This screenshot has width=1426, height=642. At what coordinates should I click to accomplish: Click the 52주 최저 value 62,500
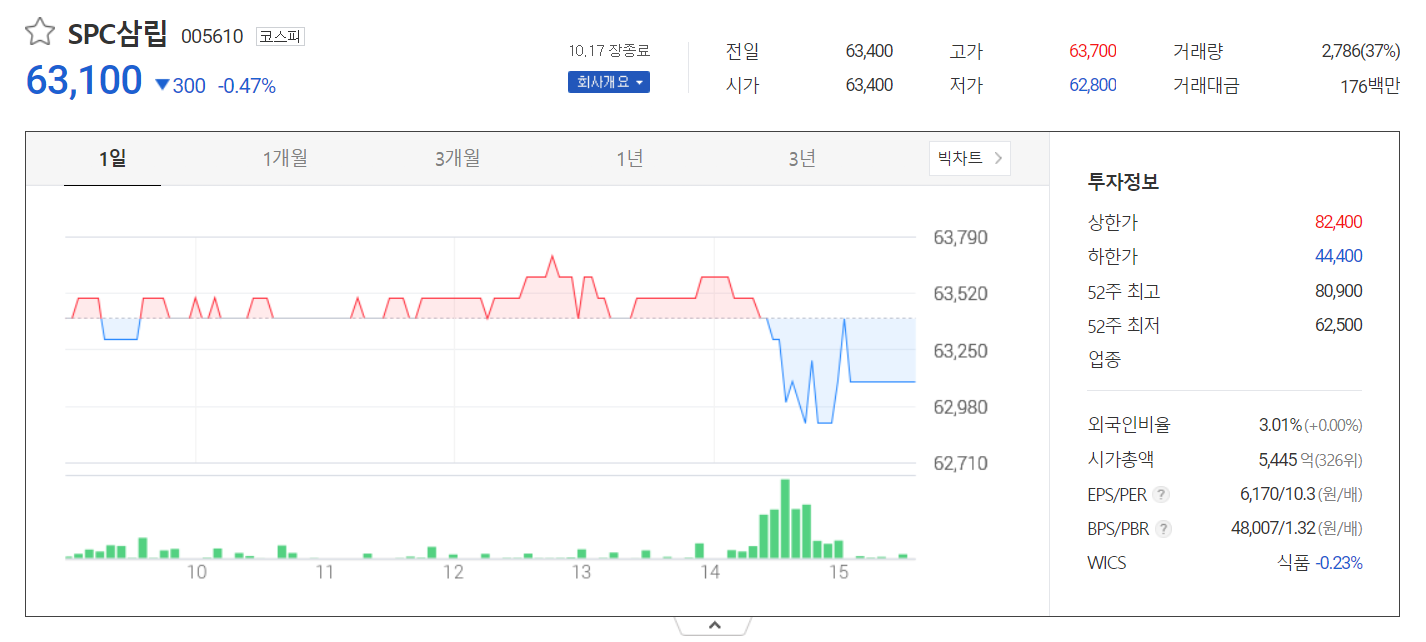point(1338,325)
